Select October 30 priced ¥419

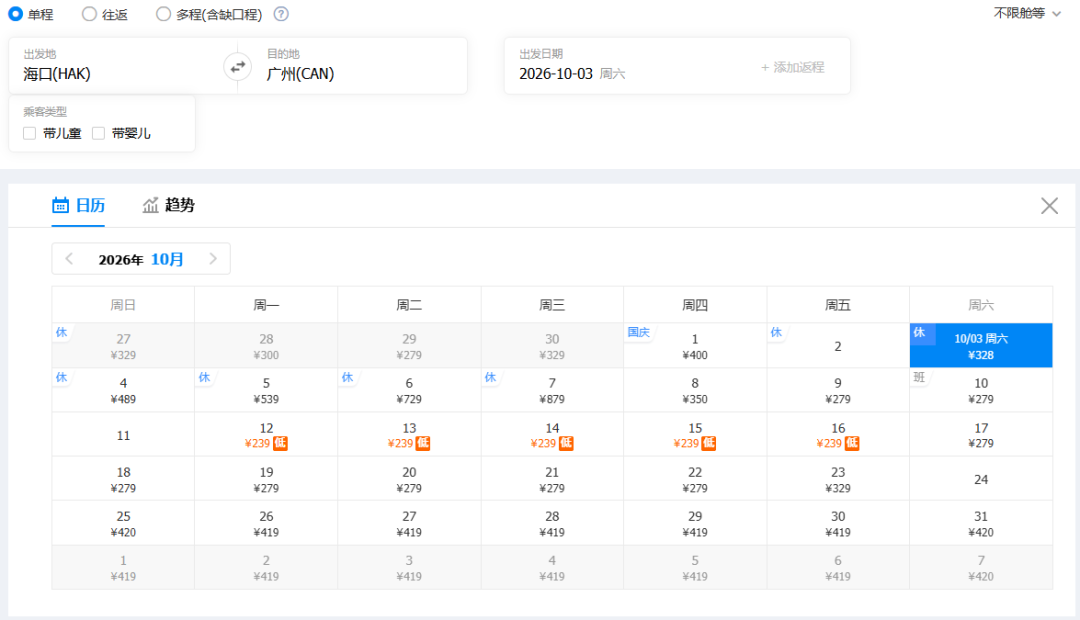[x=838, y=523]
